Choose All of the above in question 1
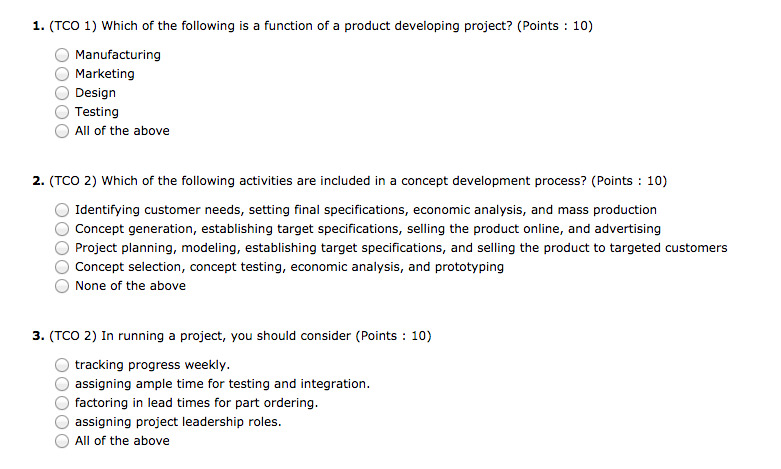Screen dimensions: 781x469 coord(62,131)
